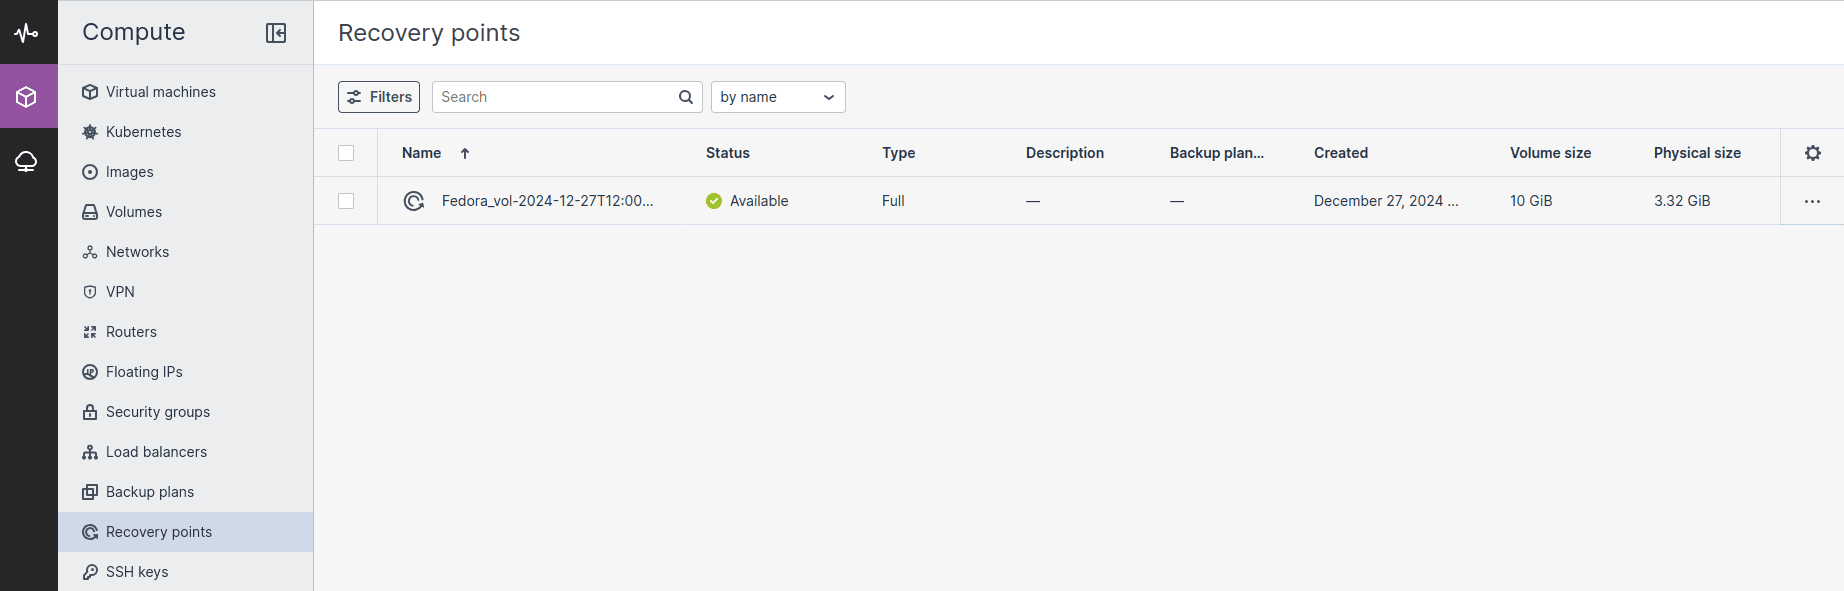
Task: Open actions menu for Fedora_vol recovery point
Action: click(1812, 201)
